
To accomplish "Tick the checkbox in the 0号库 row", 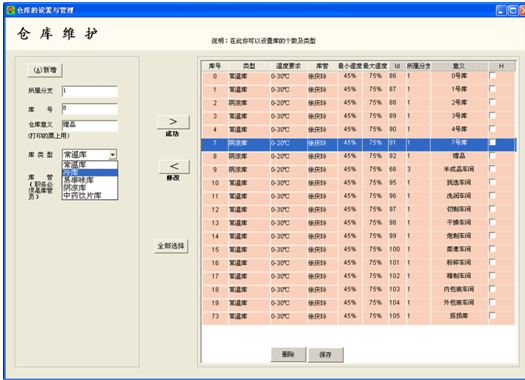I will (x=492, y=76).
